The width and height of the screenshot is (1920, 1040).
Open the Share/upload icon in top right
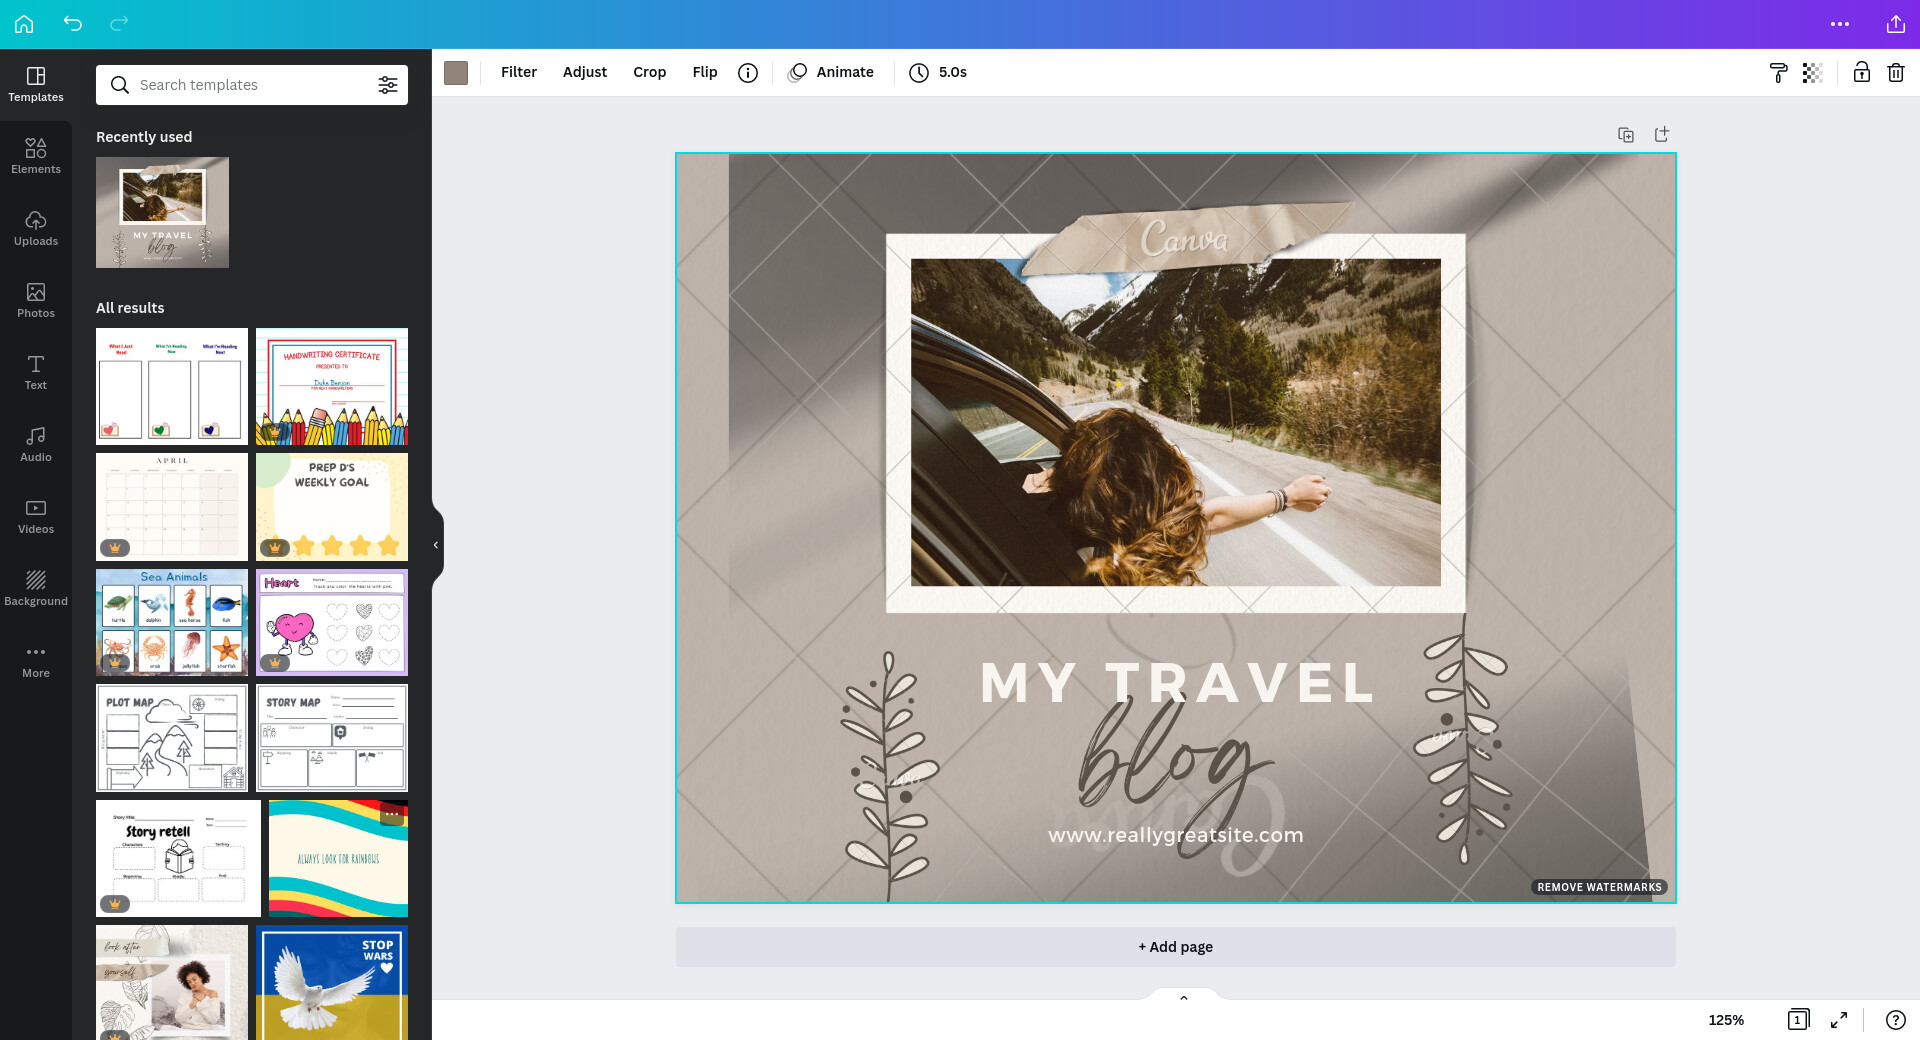(1895, 24)
